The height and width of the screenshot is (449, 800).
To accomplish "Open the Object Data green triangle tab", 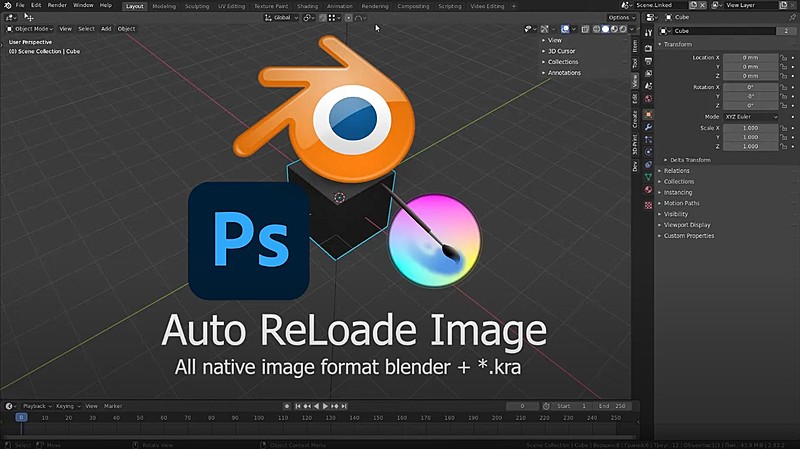I will coord(648,177).
